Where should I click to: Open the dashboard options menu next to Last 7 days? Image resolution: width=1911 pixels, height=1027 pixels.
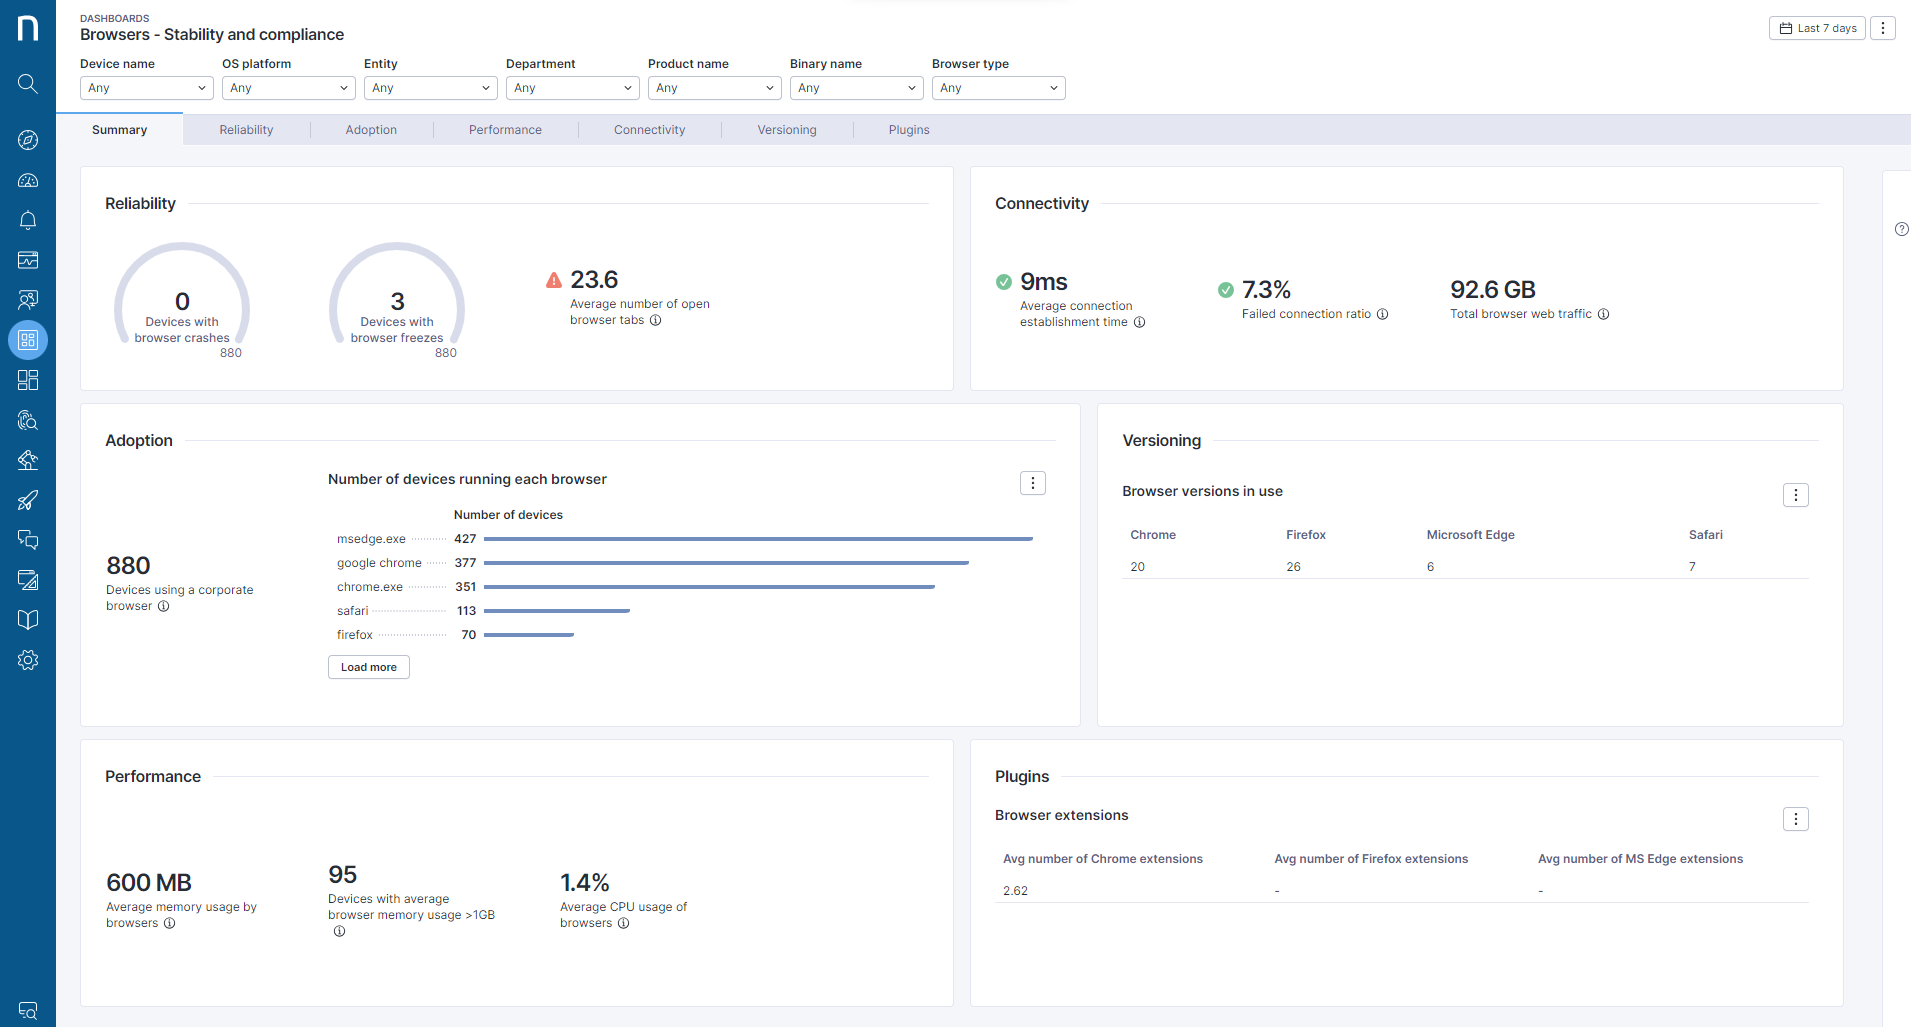click(x=1883, y=28)
